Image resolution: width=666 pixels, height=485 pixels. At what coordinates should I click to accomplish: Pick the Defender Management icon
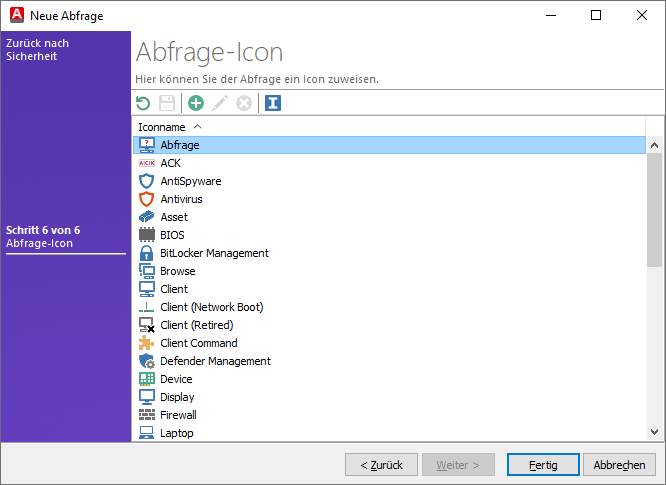pyautogui.click(x=215, y=361)
